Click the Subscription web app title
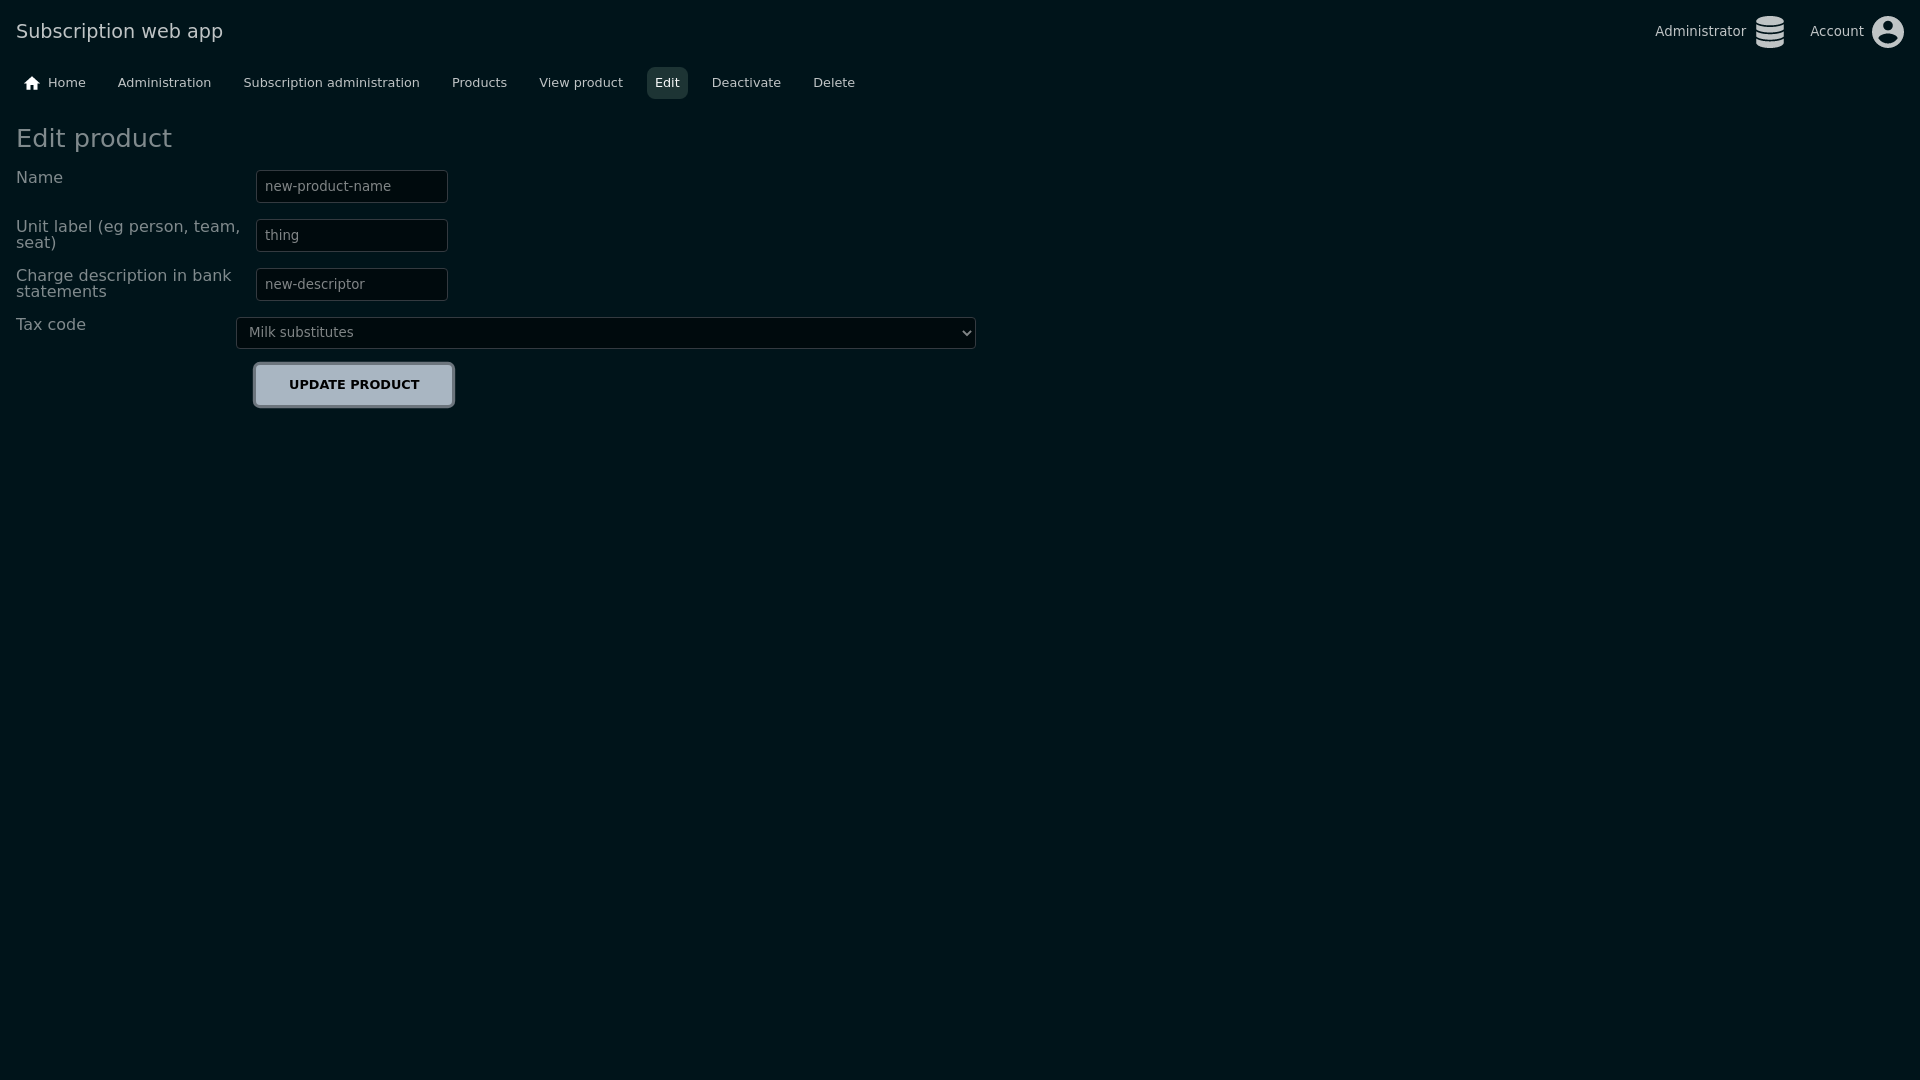This screenshot has width=1920, height=1080. (x=119, y=32)
